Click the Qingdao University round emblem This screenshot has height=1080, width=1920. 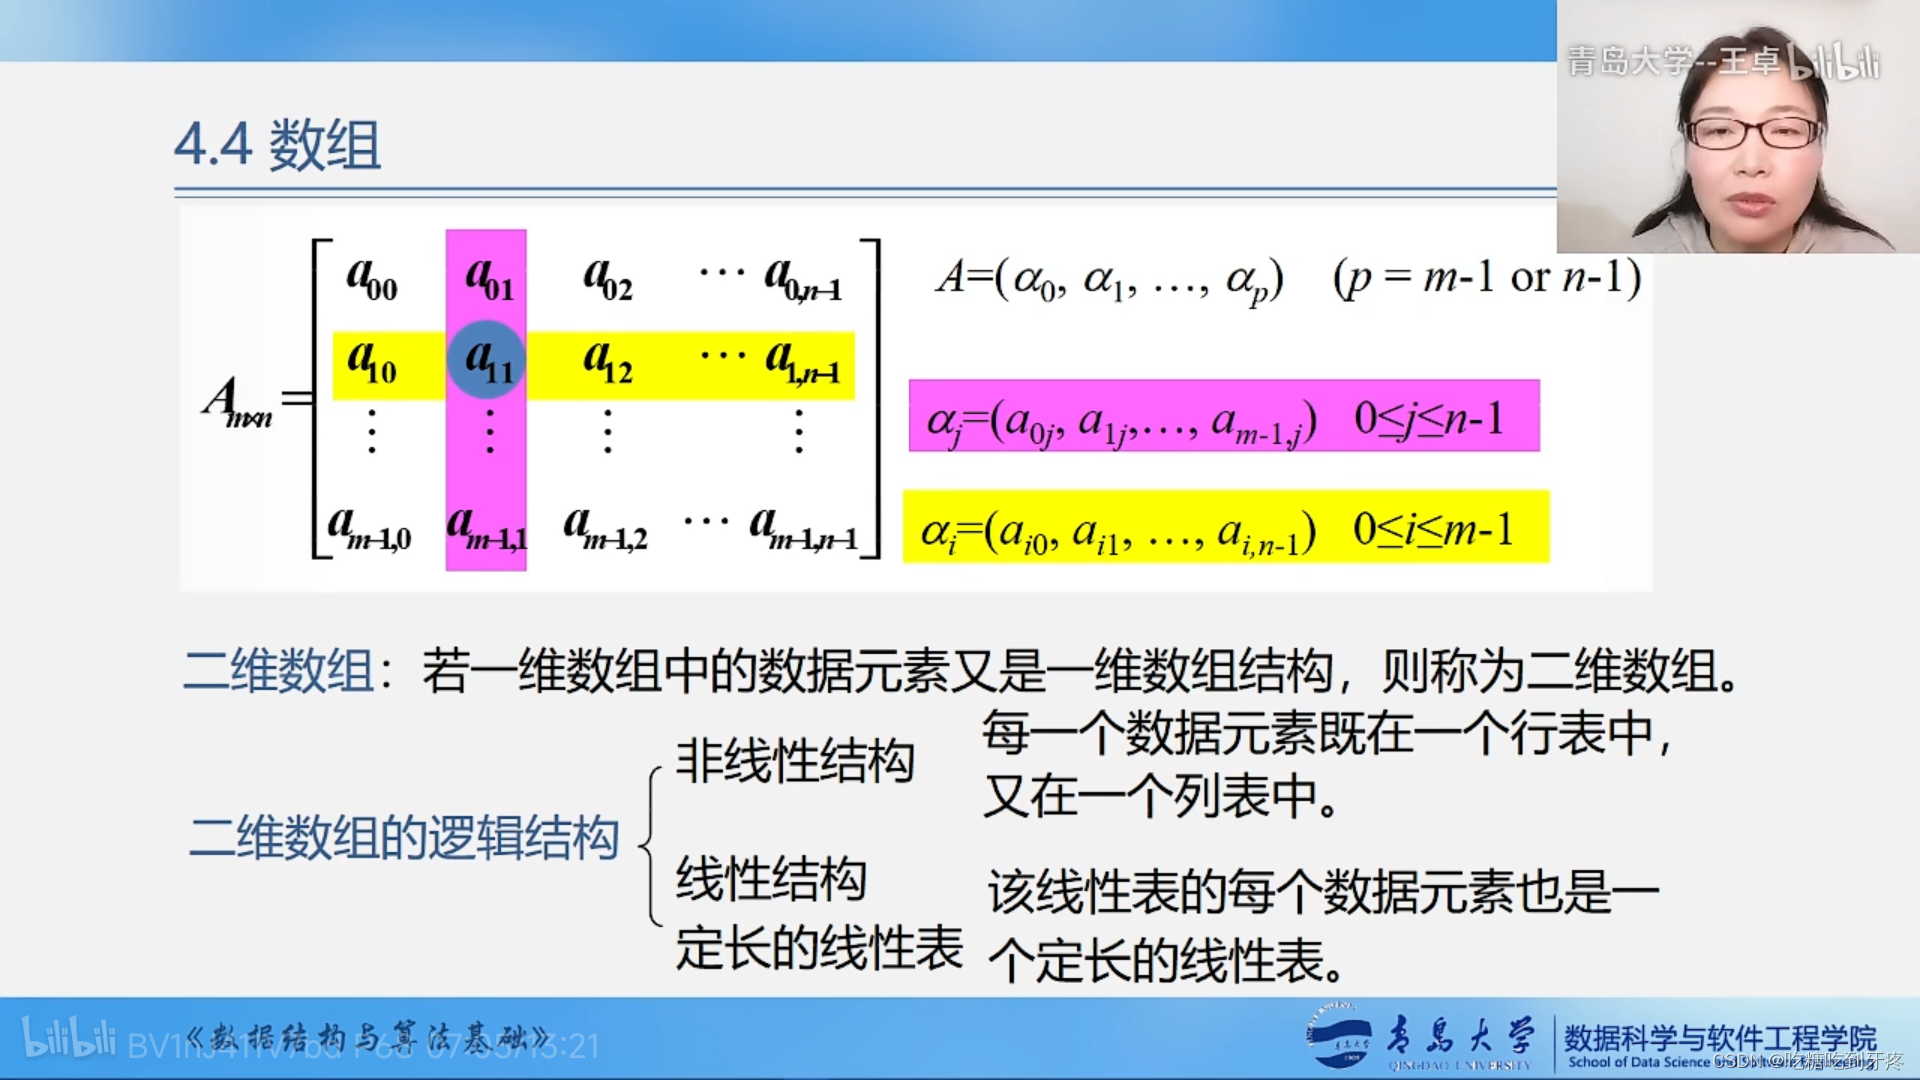1339,1037
